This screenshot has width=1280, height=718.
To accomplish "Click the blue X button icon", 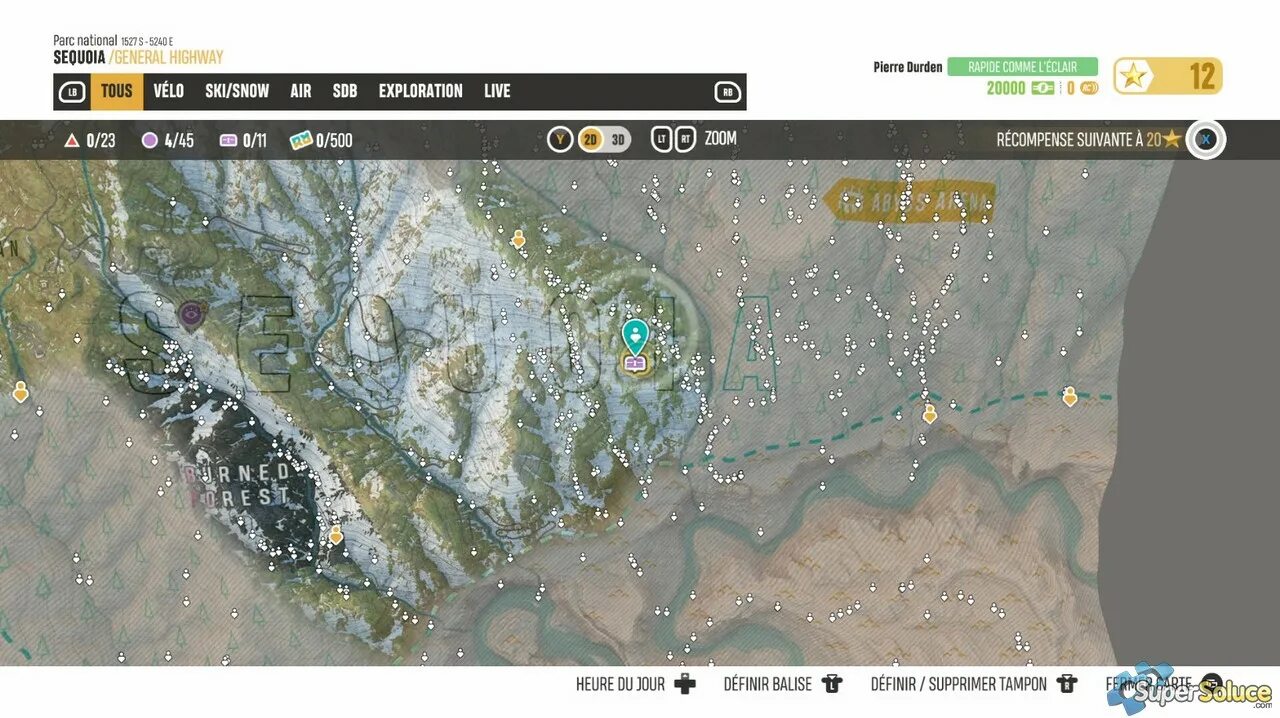I will (x=1206, y=140).
